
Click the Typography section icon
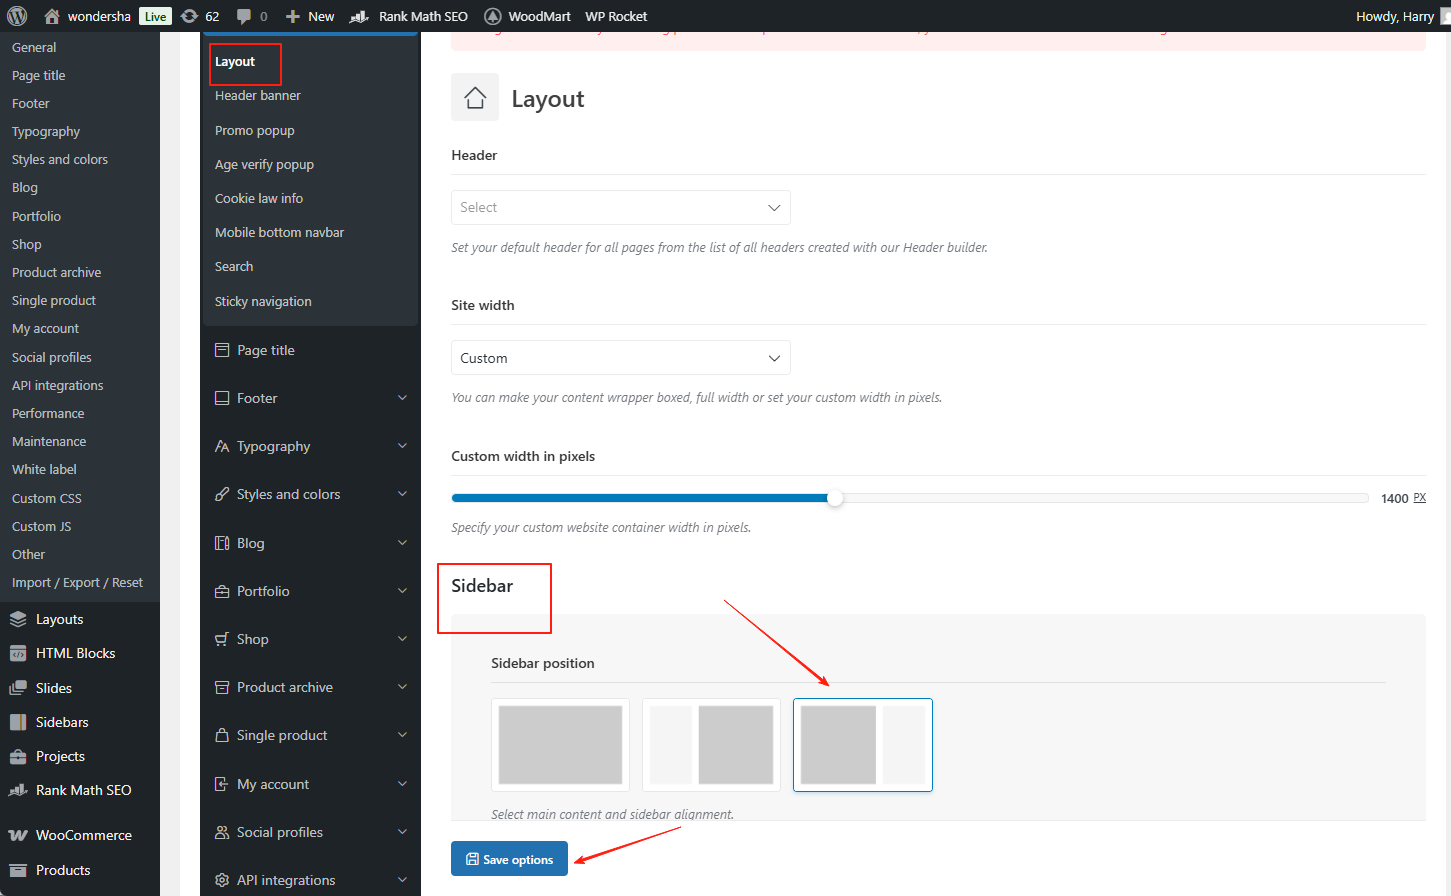pyautogui.click(x=222, y=446)
